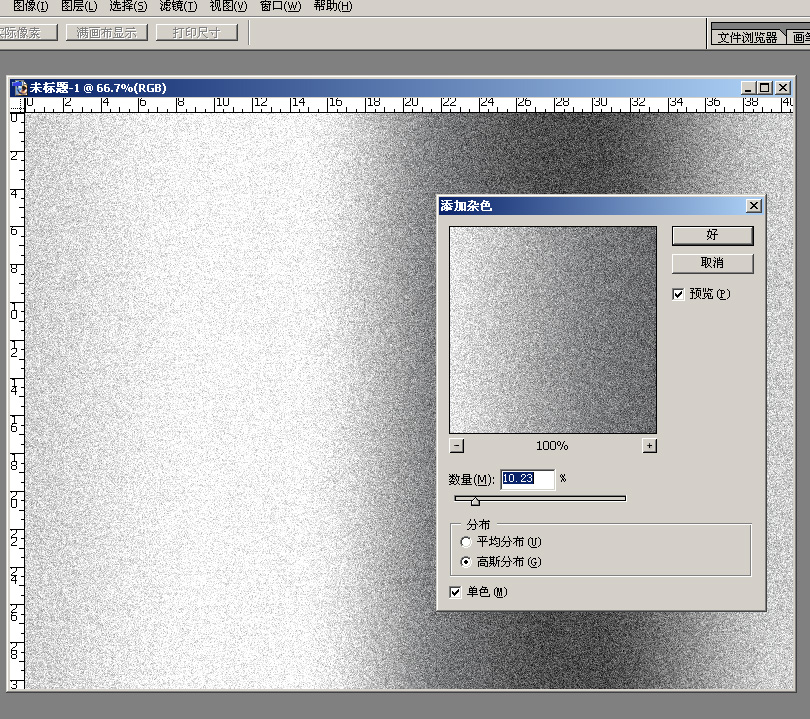The height and width of the screenshot is (719, 810).
Task: Select 高斯分布(G) radio option
Action: [466, 562]
